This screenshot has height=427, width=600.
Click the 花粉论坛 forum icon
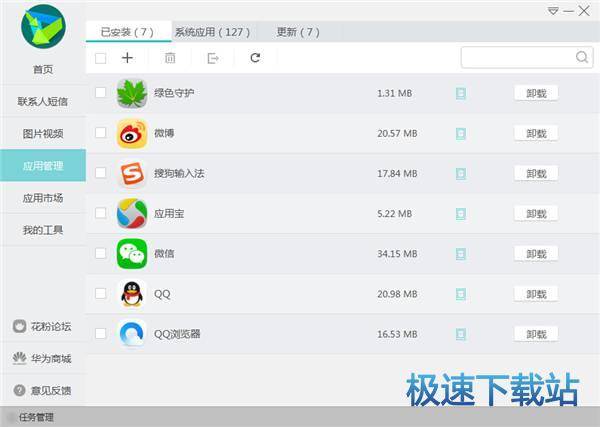tap(19, 326)
